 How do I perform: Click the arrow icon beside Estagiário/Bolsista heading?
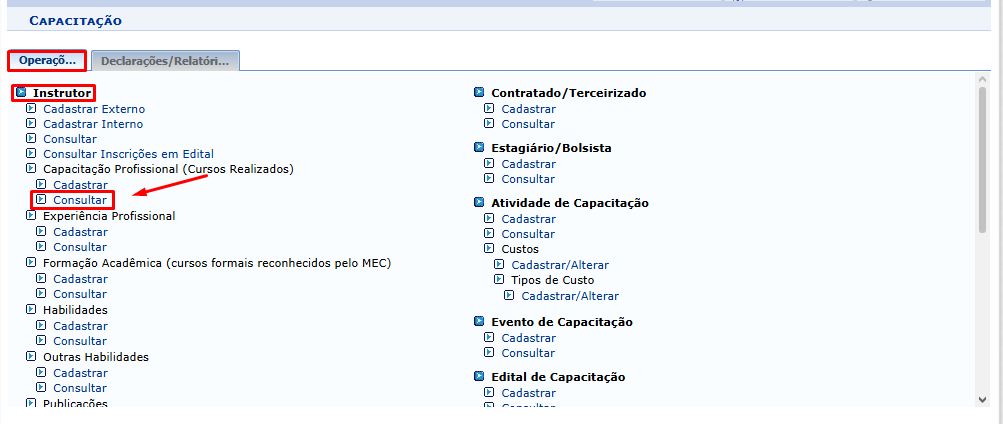pyautogui.click(x=479, y=148)
